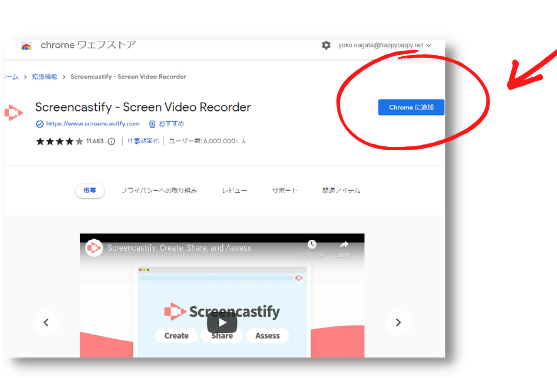Play the Screencastify YouTube video

[222, 323]
